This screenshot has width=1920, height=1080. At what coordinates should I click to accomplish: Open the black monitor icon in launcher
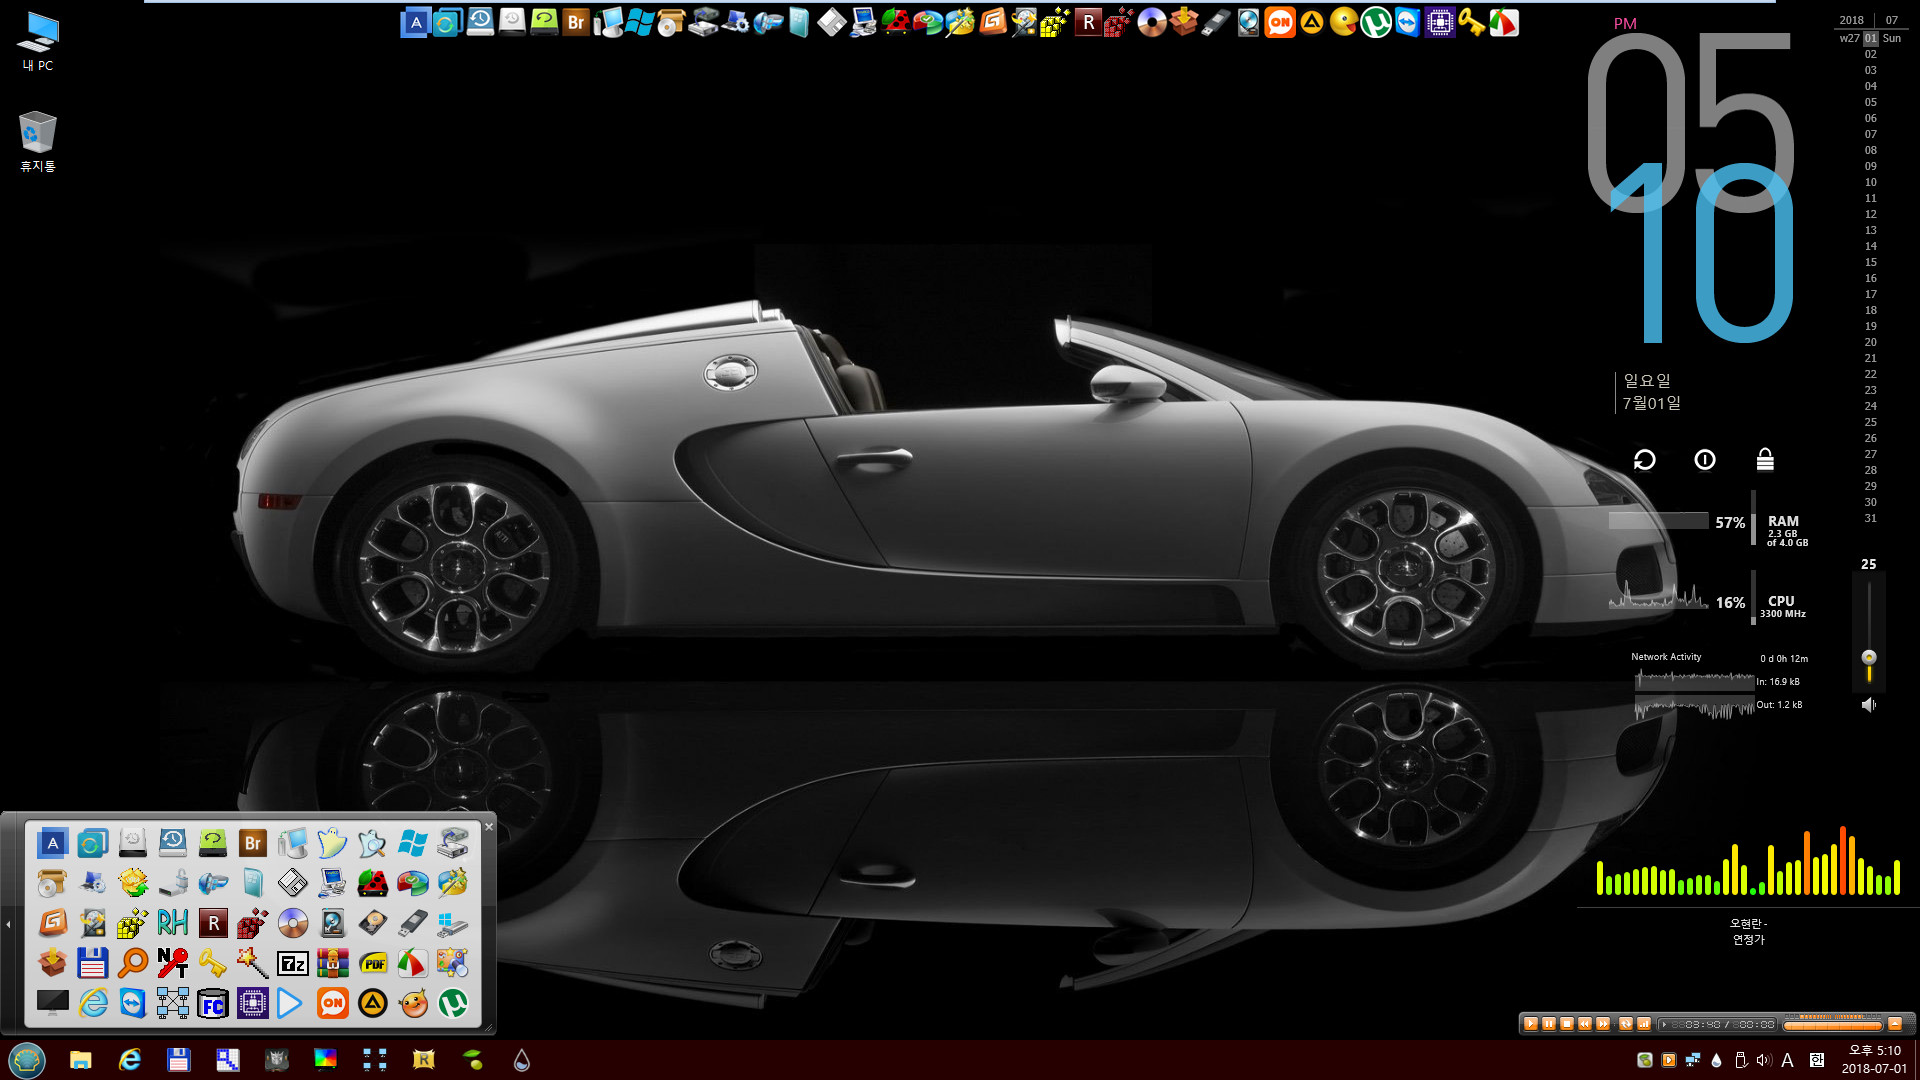coord(53,1003)
